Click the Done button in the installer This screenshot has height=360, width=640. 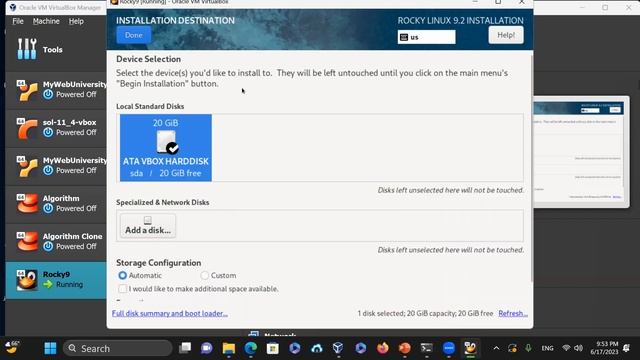133,35
